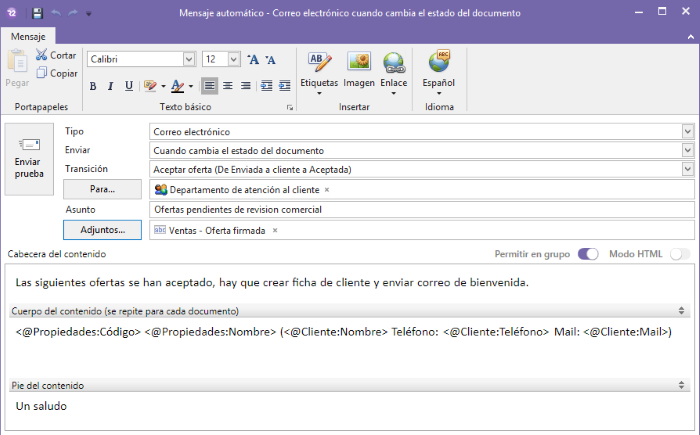Click the Adjuntos... button
This screenshot has height=435, width=700.
pyautogui.click(x=102, y=230)
